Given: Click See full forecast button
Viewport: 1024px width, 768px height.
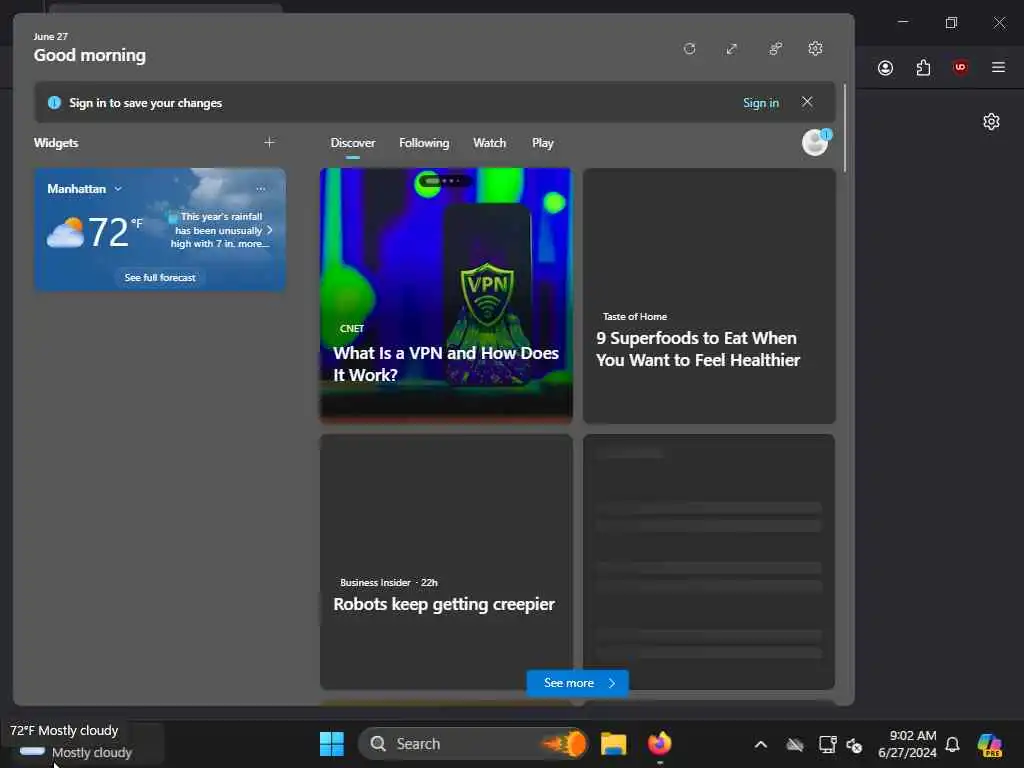Looking at the screenshot, I should [x=160, y=278].
